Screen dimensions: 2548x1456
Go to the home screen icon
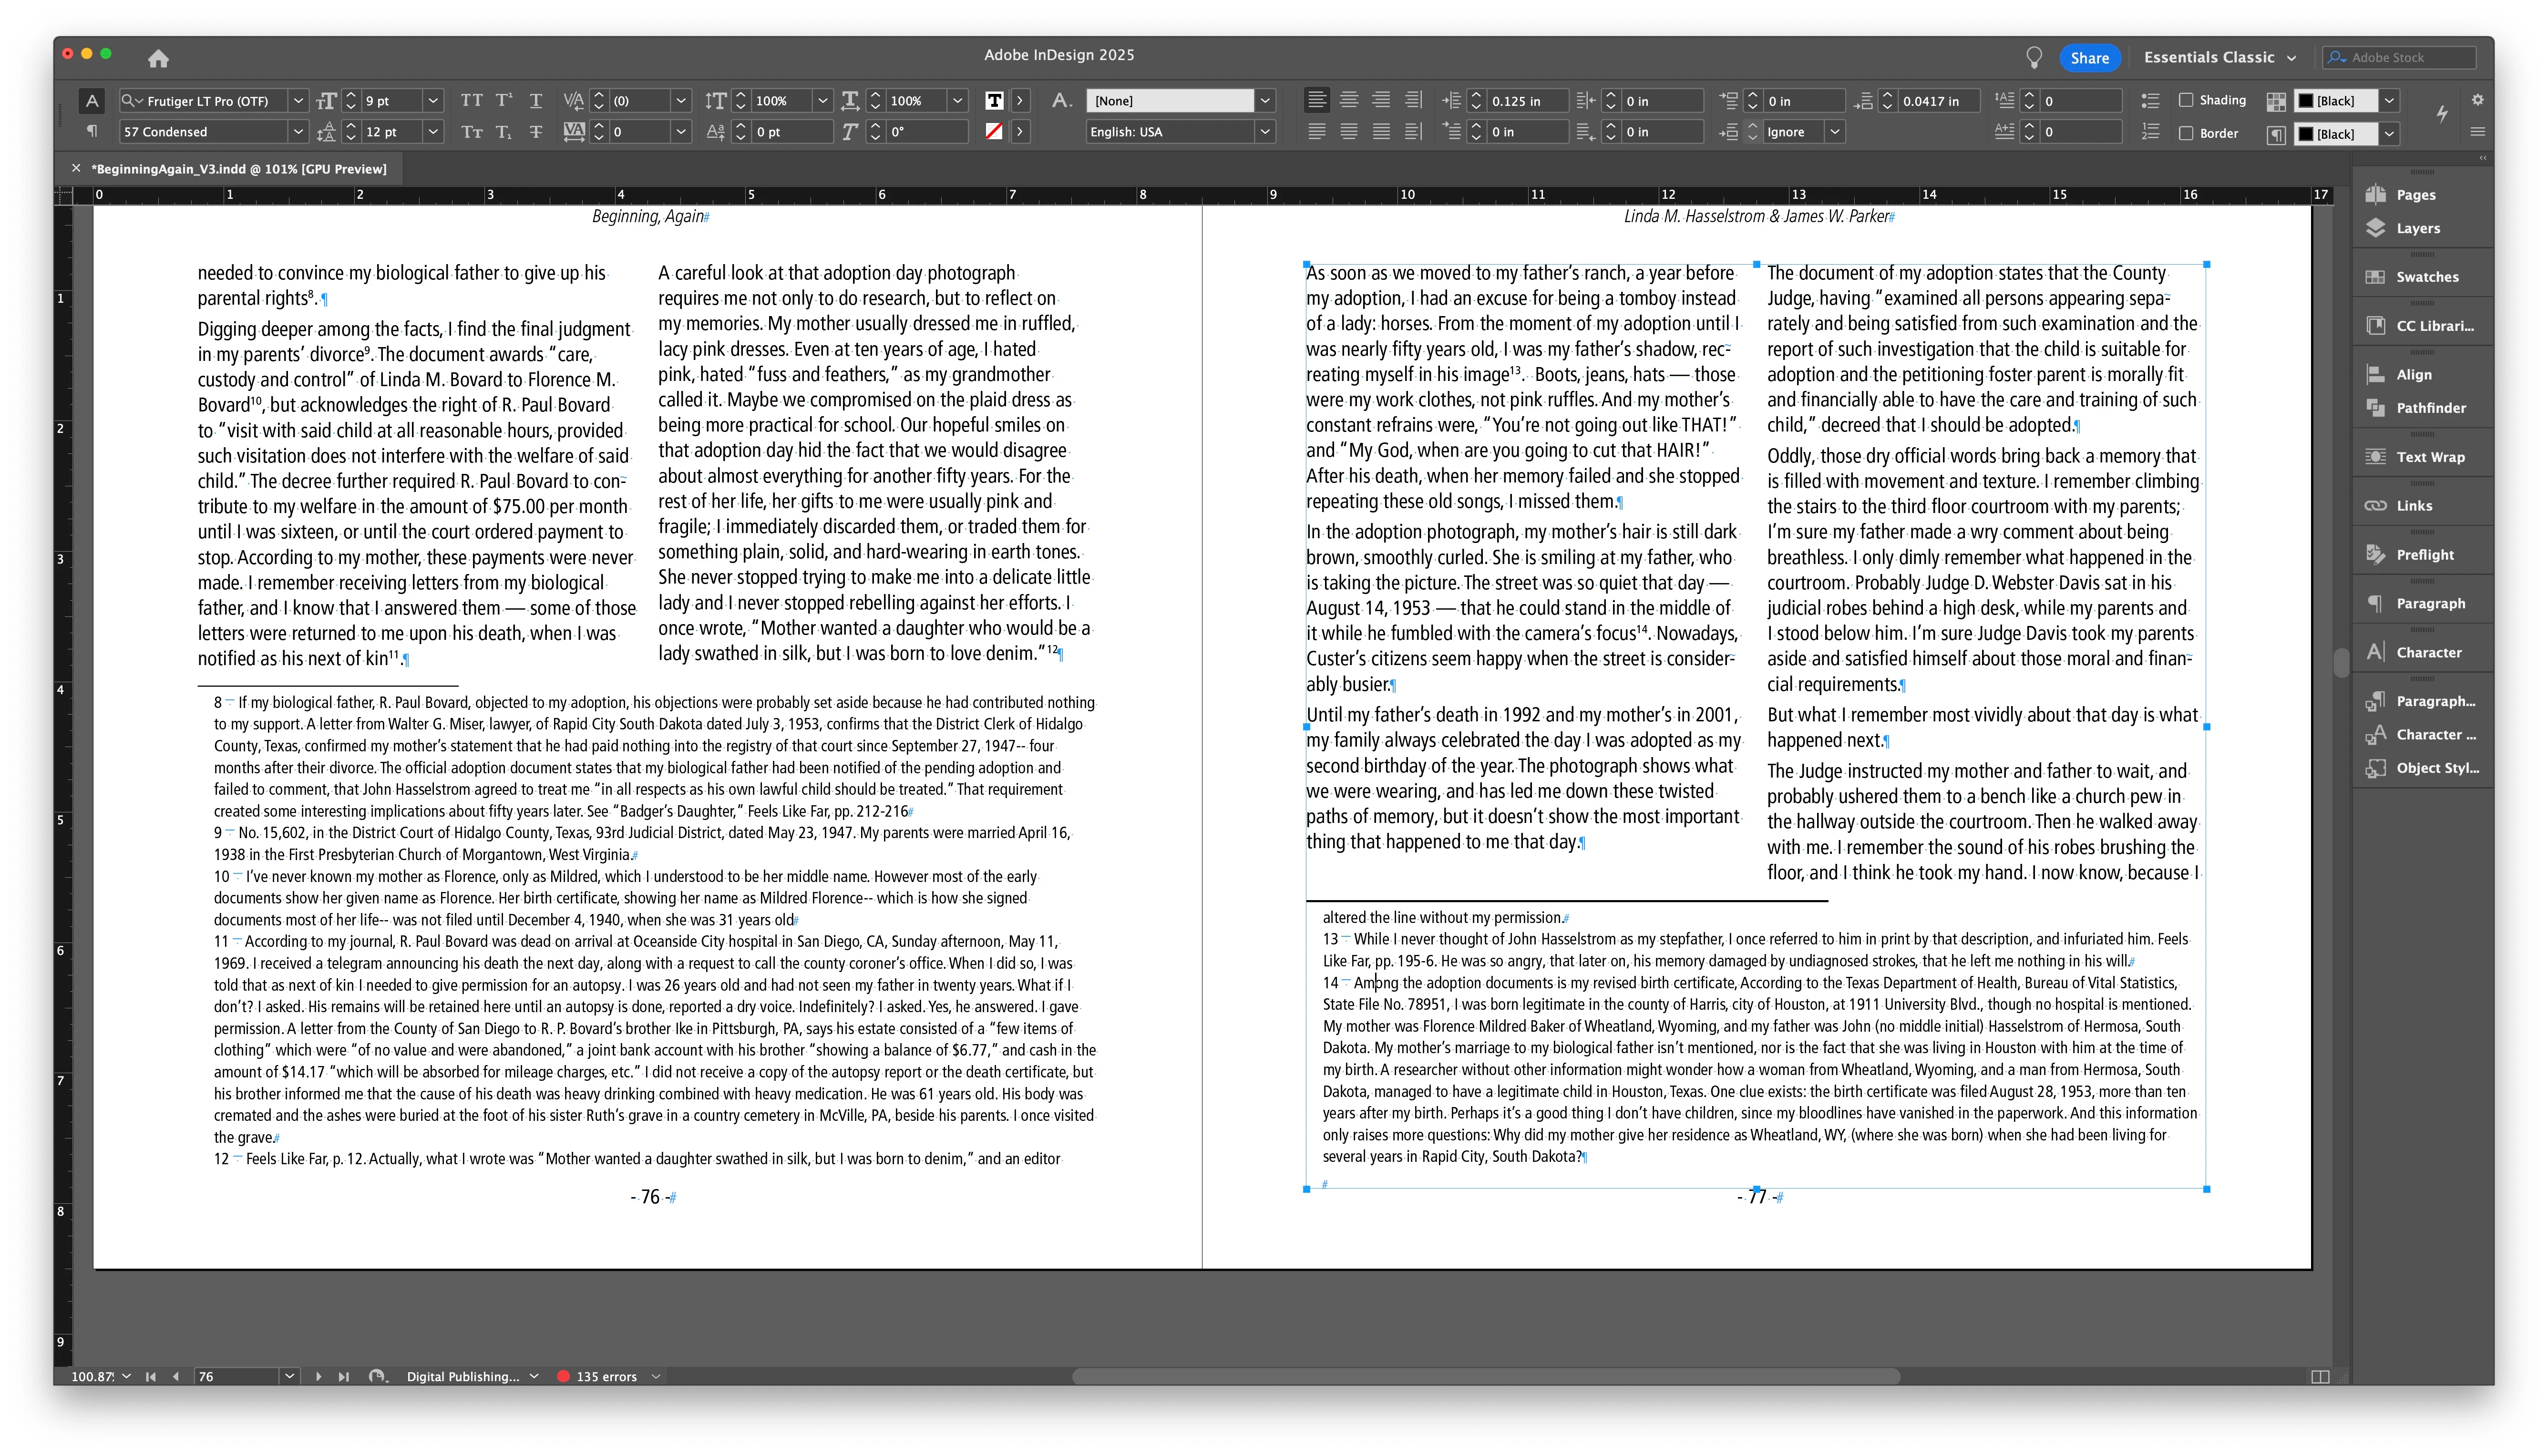tap(158, 58)
